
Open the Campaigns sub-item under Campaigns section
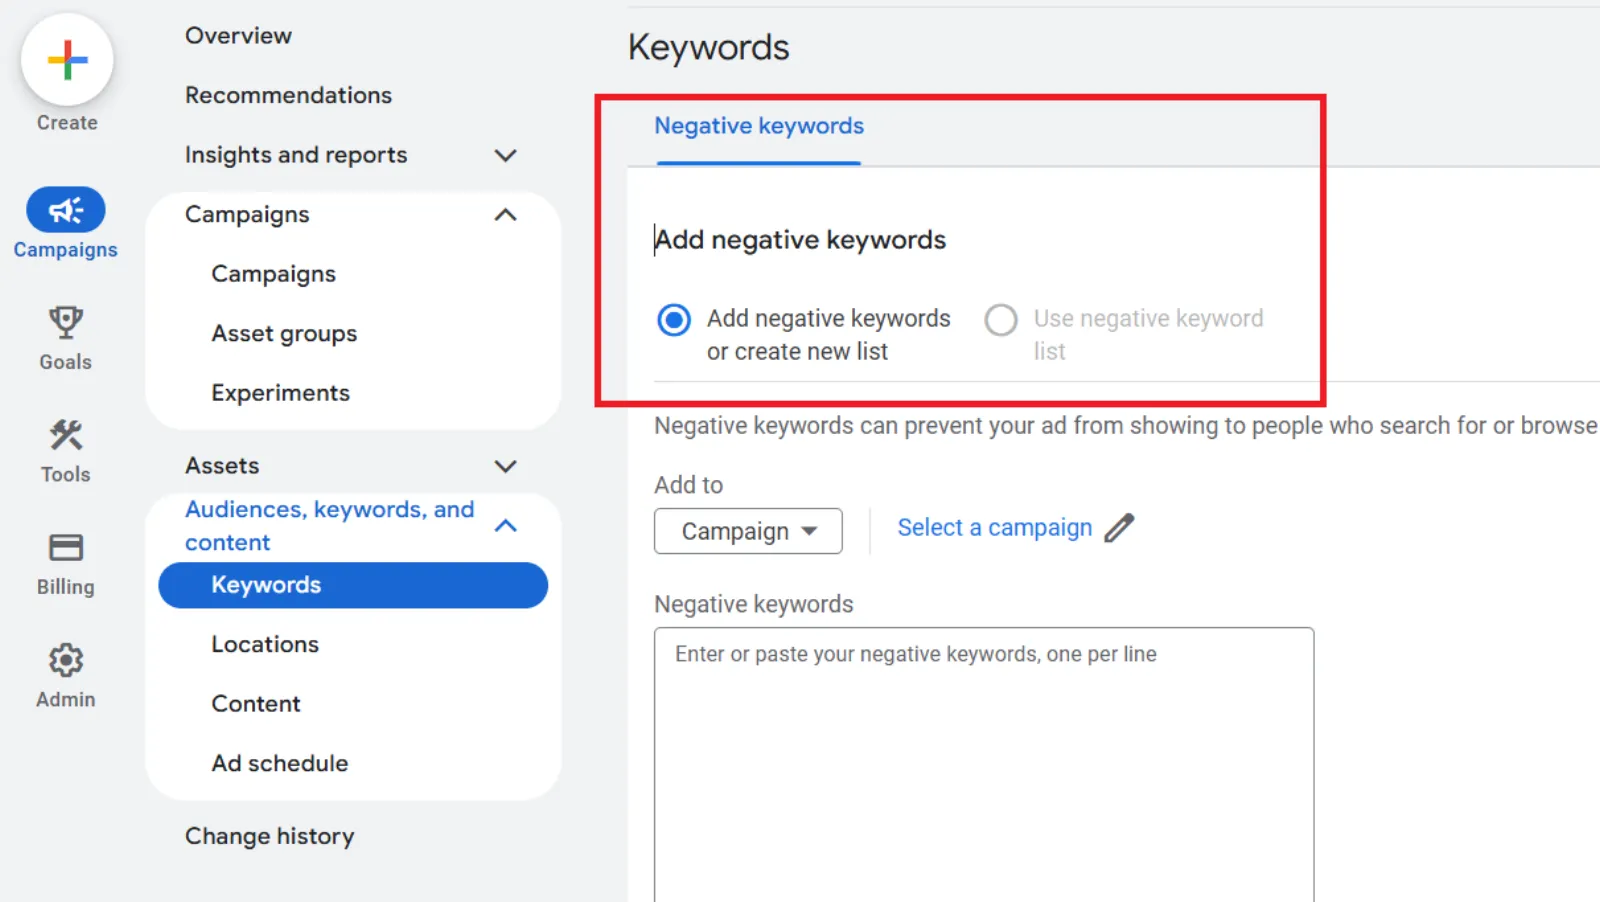[273, 274]
